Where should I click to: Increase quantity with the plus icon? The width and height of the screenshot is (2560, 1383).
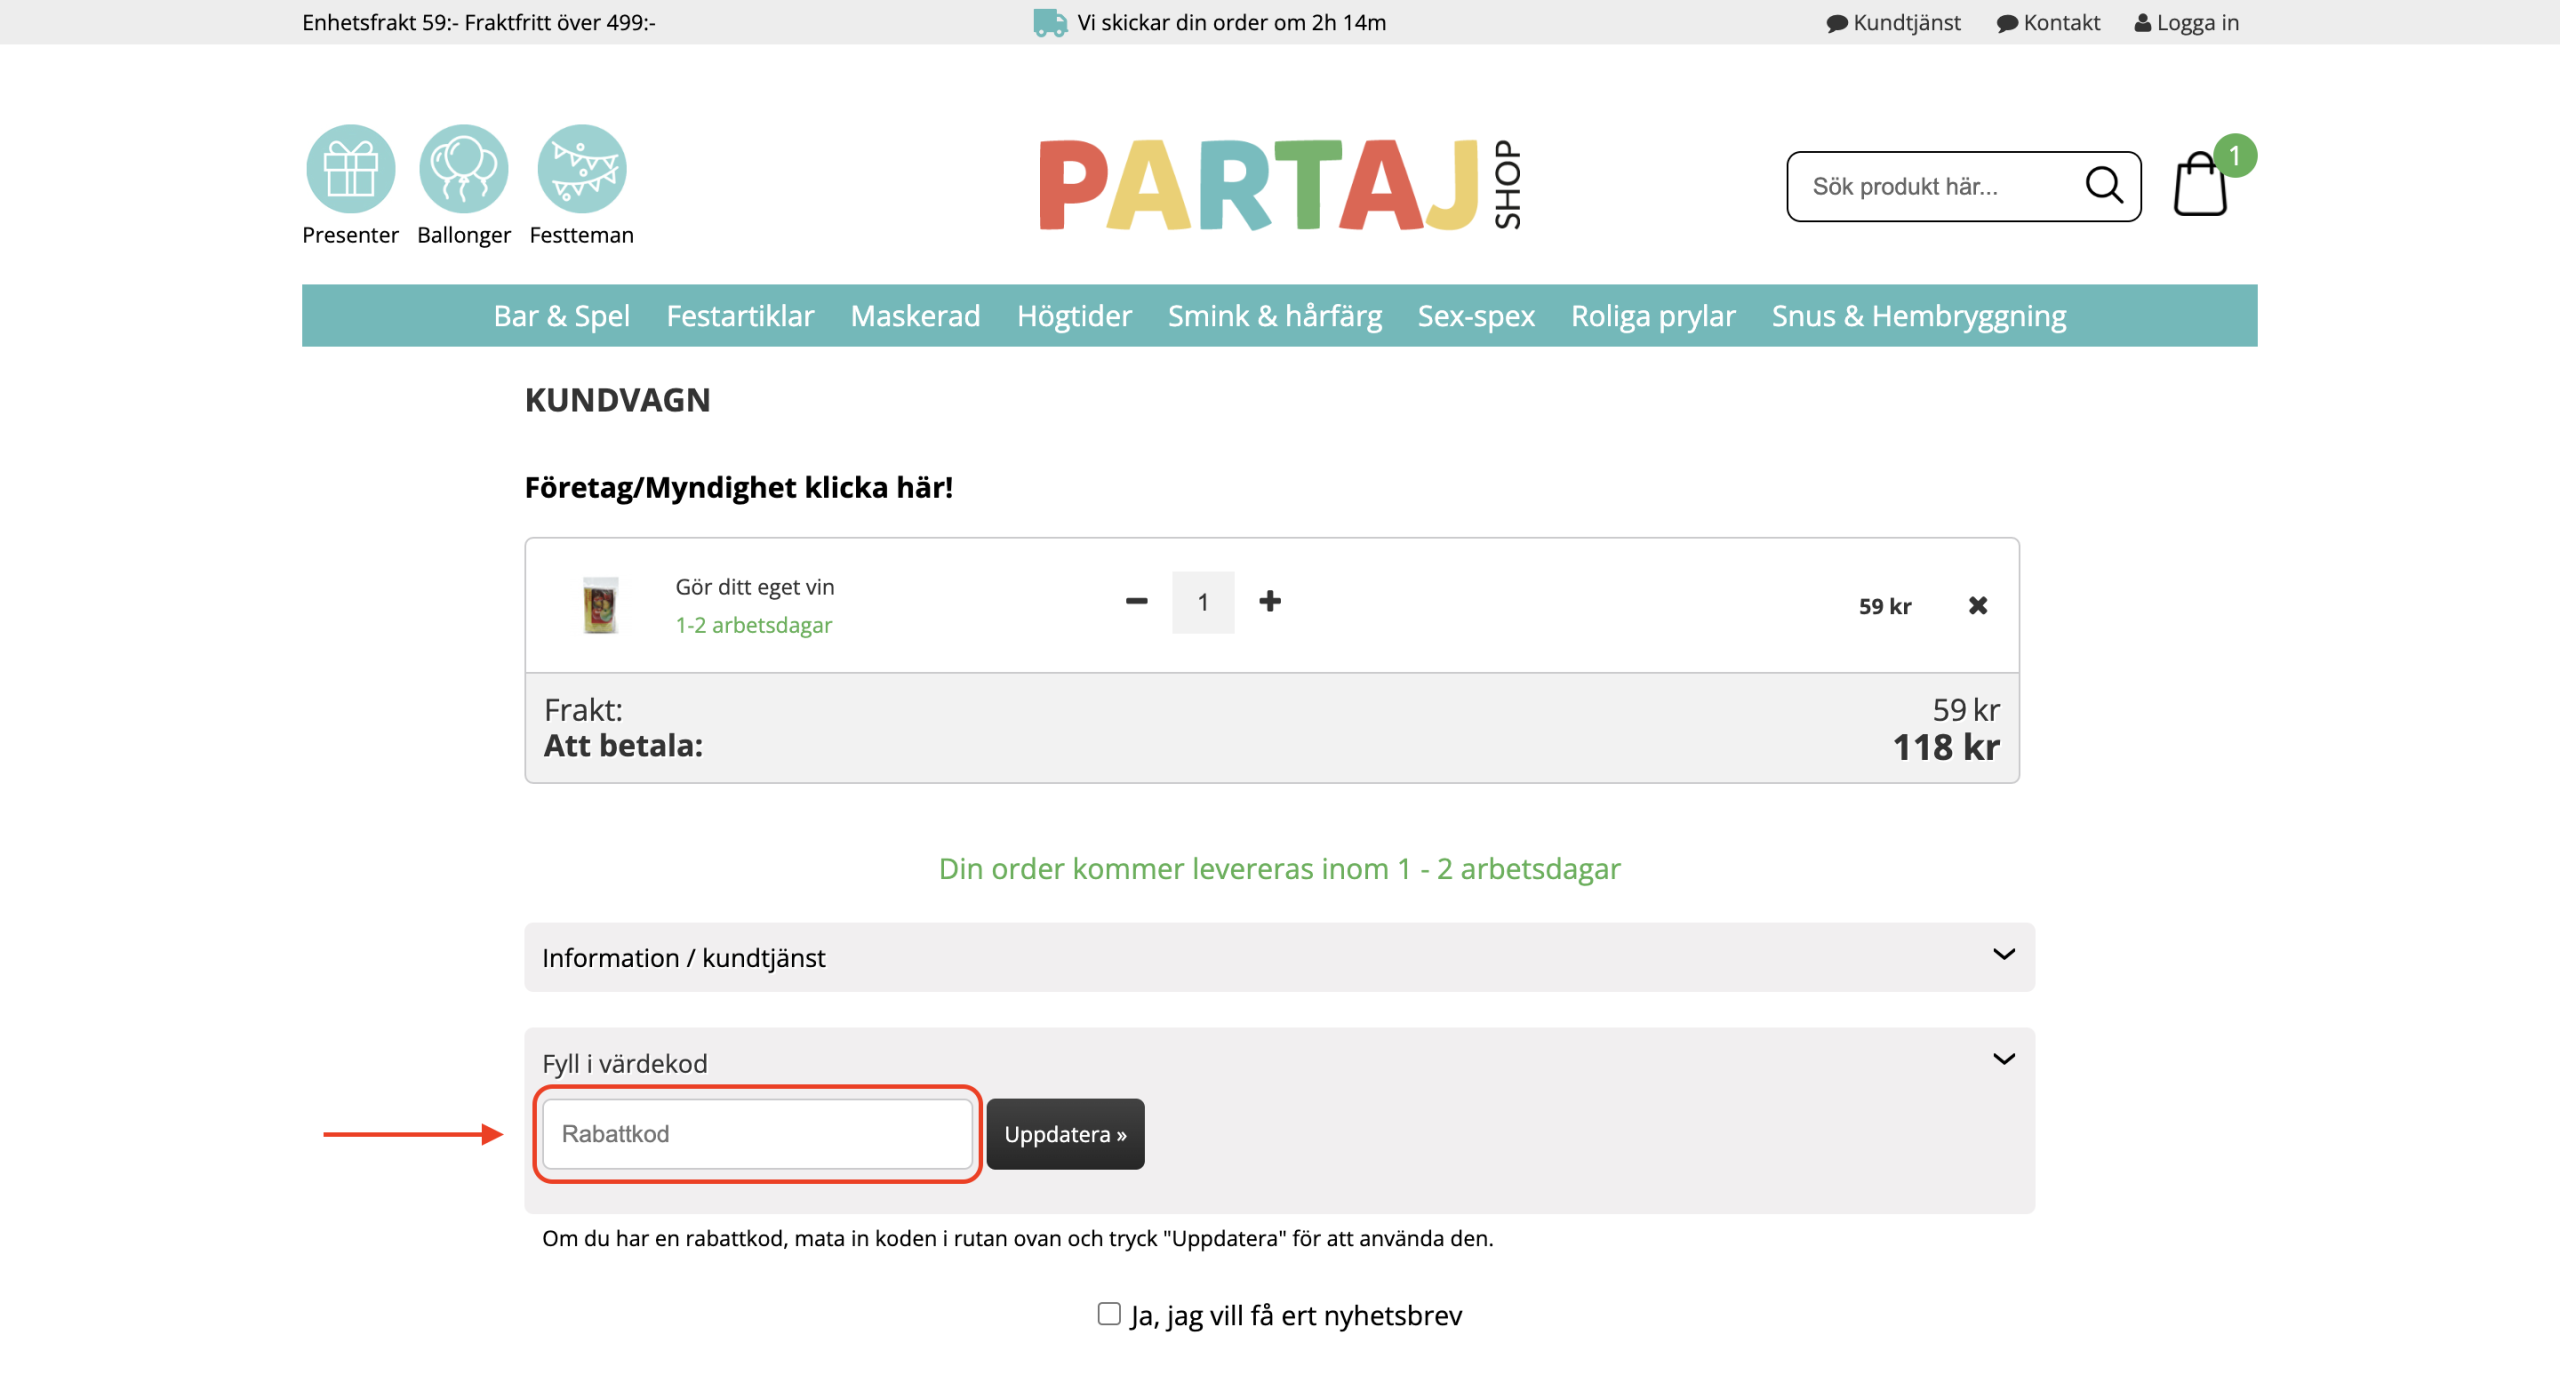(x=1269, y=601)
